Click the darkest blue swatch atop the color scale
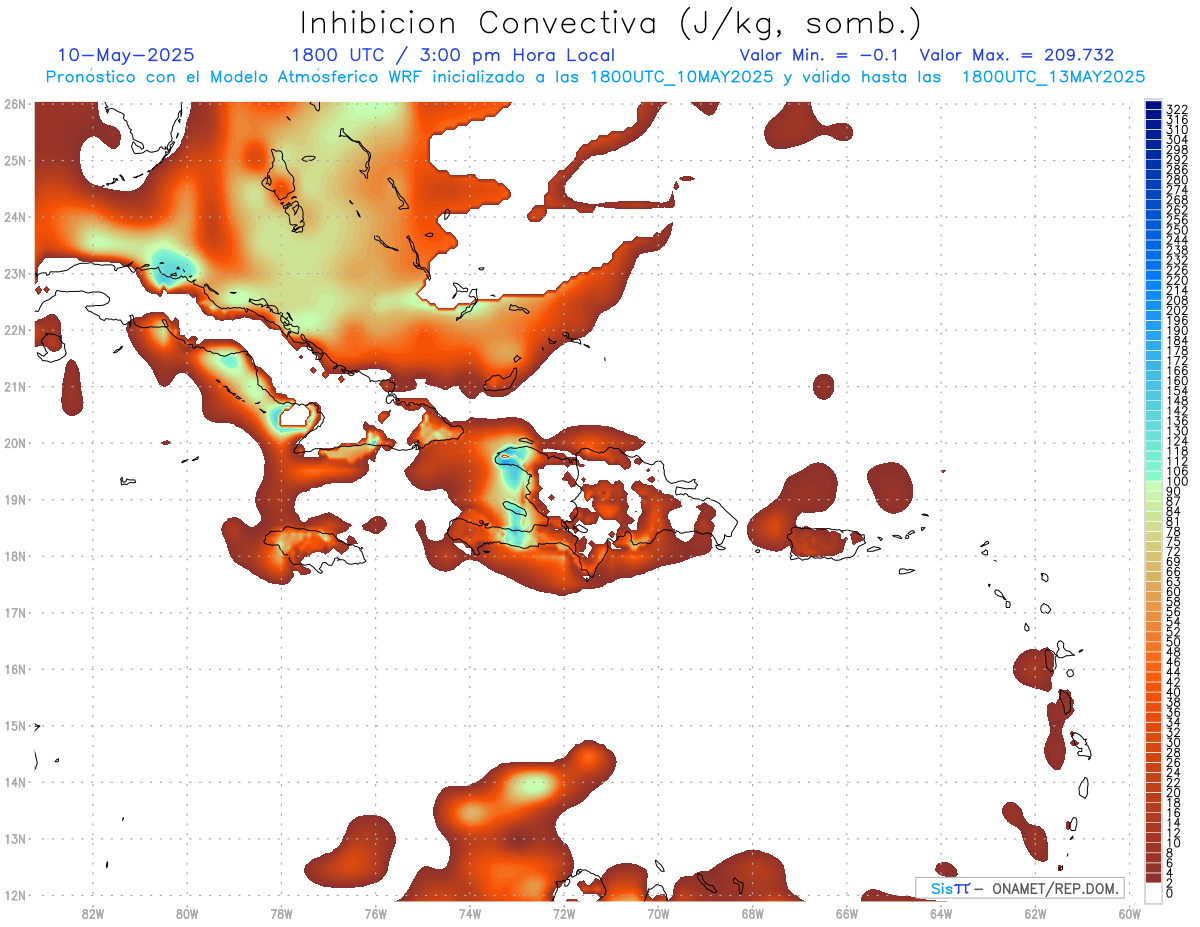 pos(1153,107)
